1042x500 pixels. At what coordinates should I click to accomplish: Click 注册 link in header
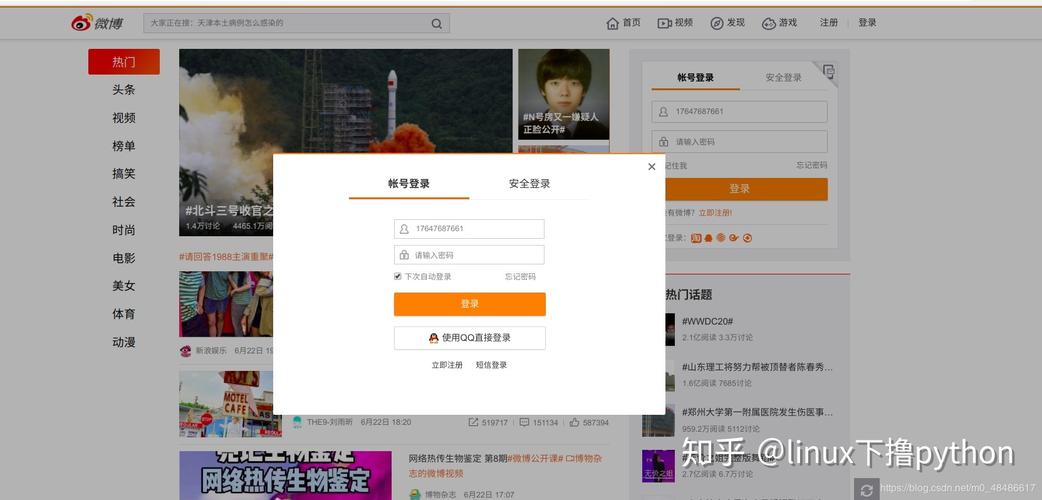pyautogui.click(x=829, y=23)
